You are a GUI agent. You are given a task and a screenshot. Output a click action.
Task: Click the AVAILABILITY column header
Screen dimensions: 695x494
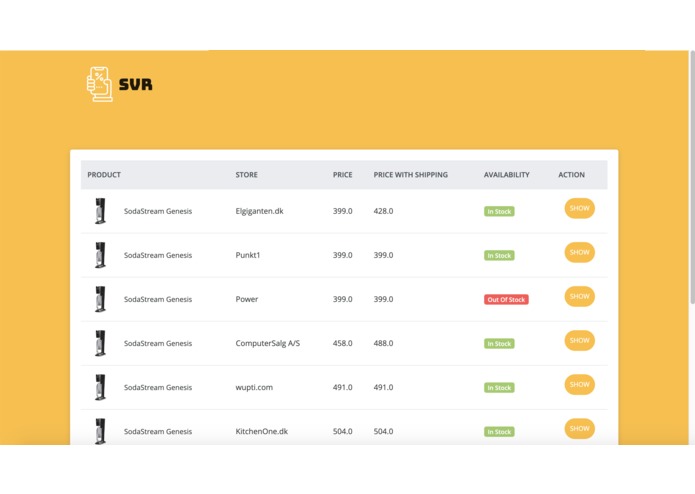point(507,175)
